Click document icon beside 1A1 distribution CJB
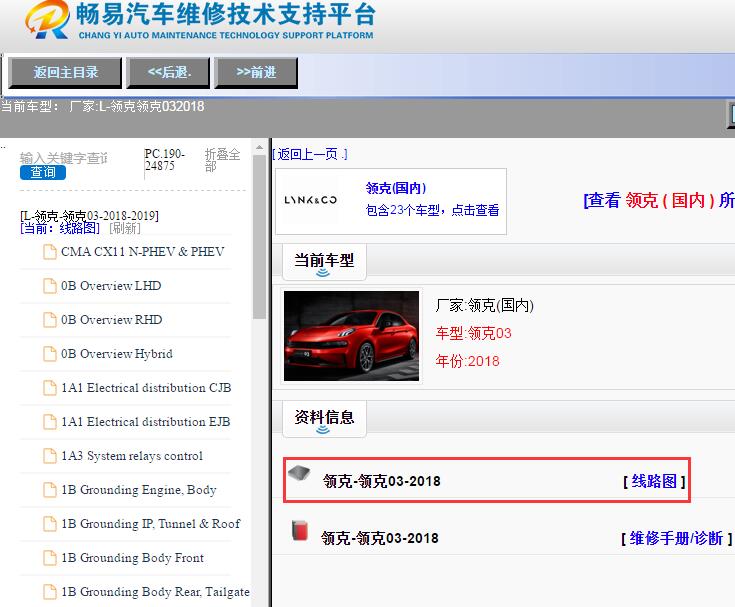The height and width of the screenshot is (607, 735). (50, 388)
